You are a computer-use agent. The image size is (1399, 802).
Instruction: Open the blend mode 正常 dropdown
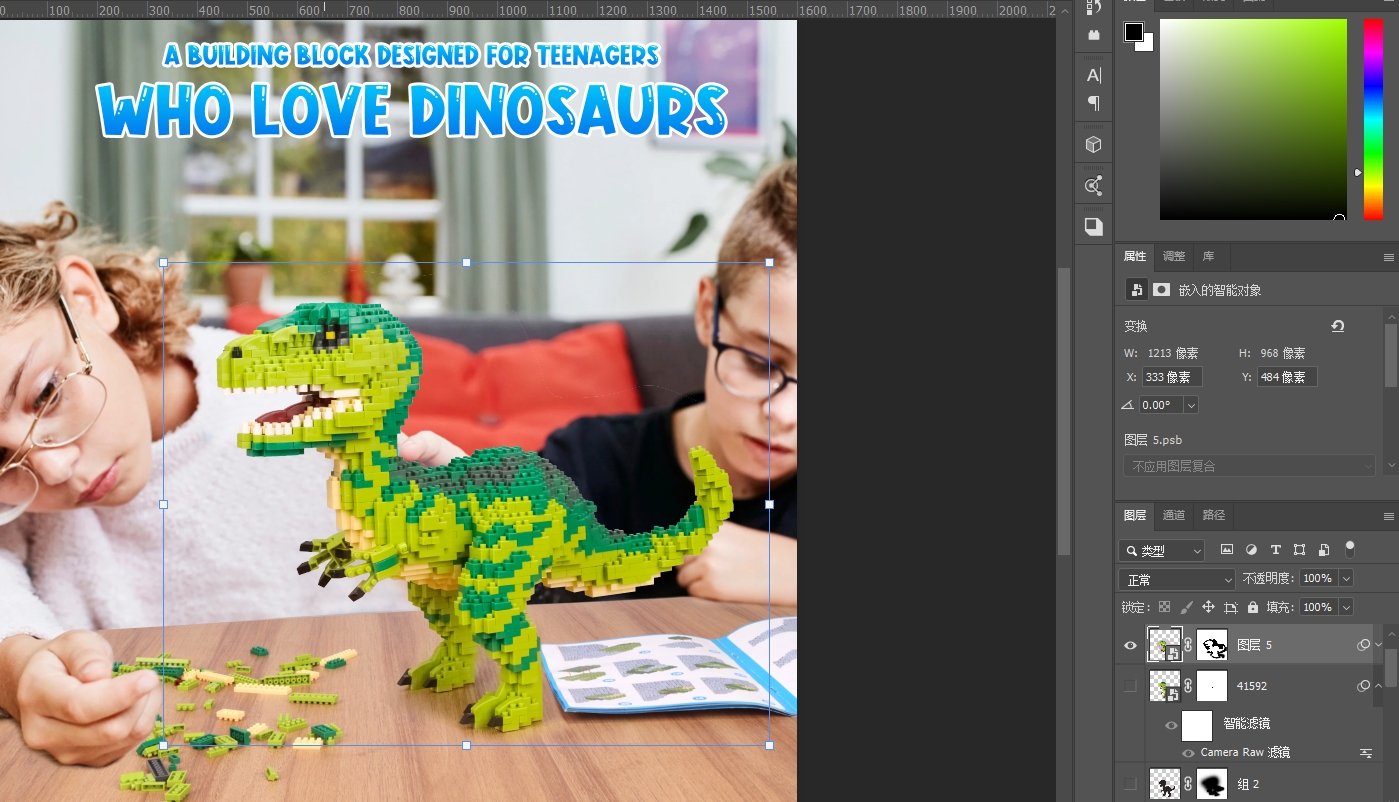point(1177,579)
